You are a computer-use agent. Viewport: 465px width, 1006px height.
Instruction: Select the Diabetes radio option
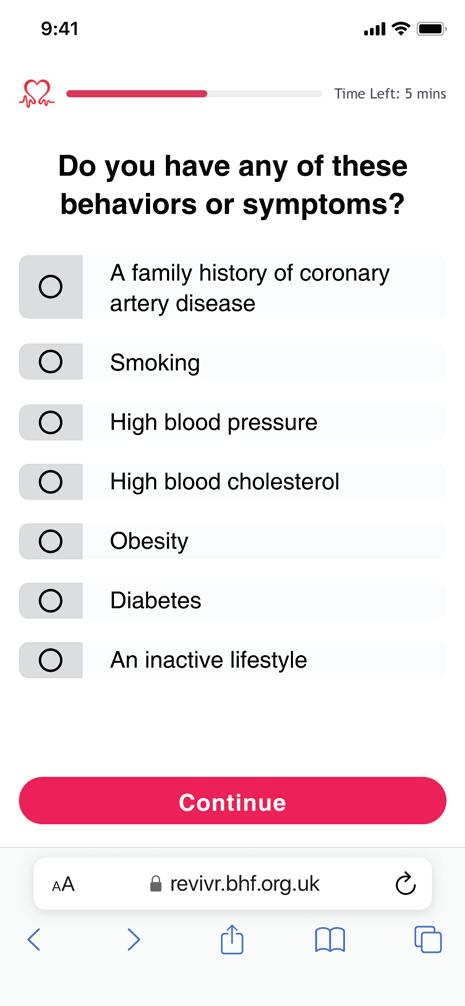(232, 601)
